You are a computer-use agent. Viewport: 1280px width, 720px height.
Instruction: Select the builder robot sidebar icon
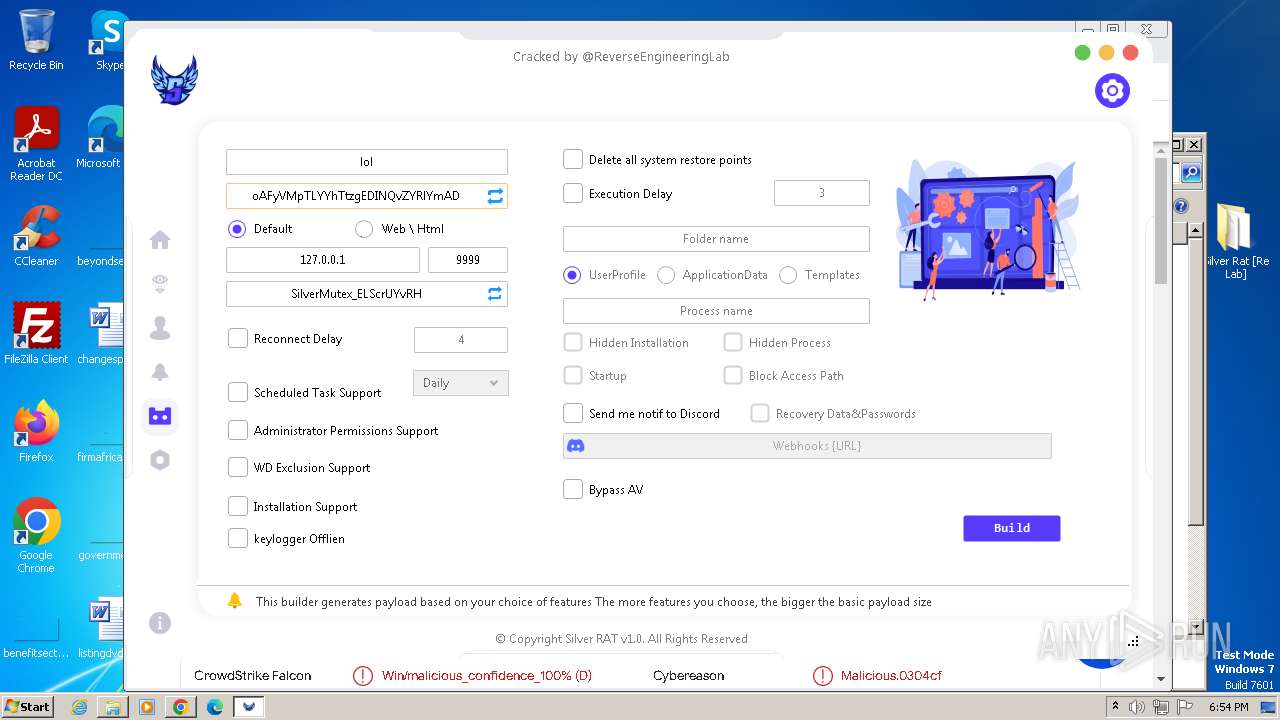tap(160, 416)
